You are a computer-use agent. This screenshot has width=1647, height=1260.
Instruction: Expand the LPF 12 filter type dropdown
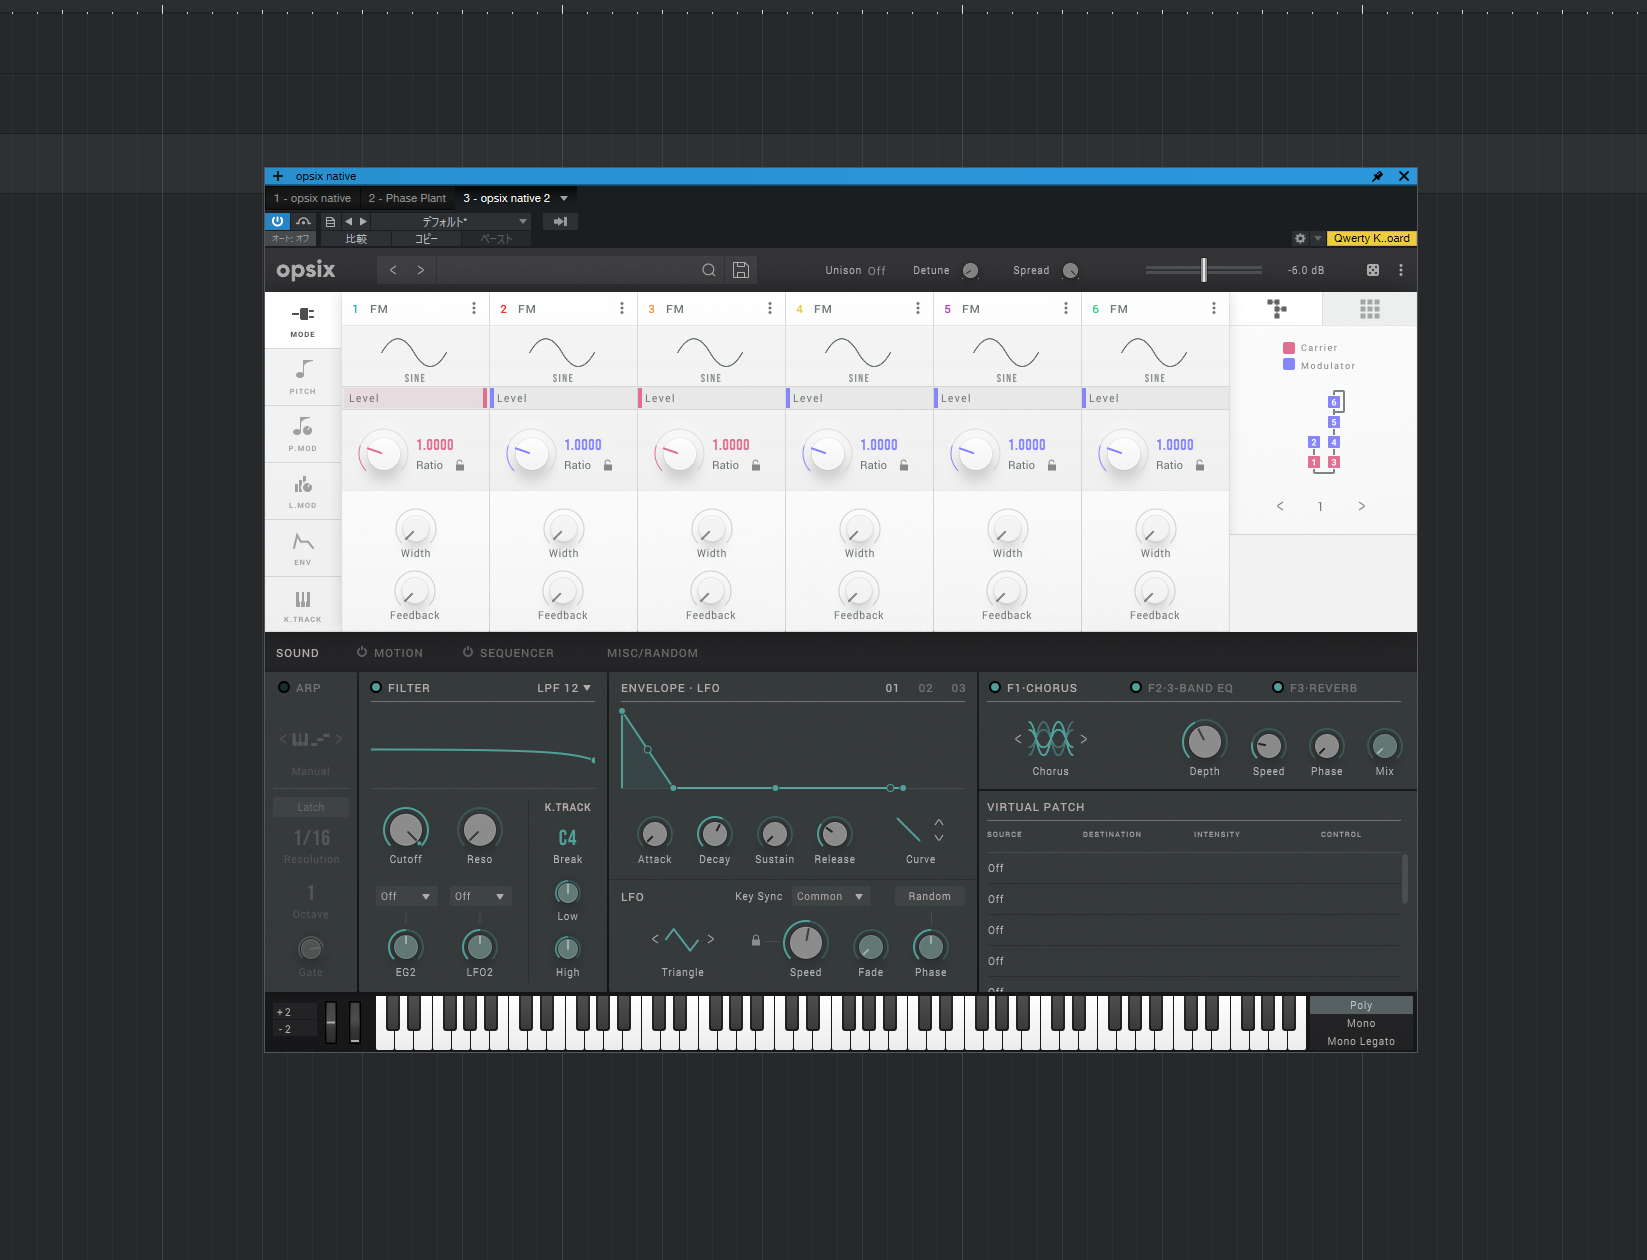(x=564, y=688)
